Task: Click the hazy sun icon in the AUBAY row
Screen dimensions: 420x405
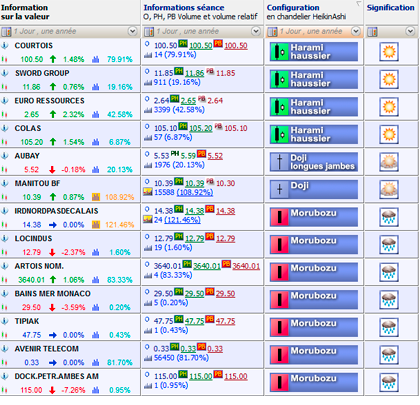Action: tap(389, 162)
